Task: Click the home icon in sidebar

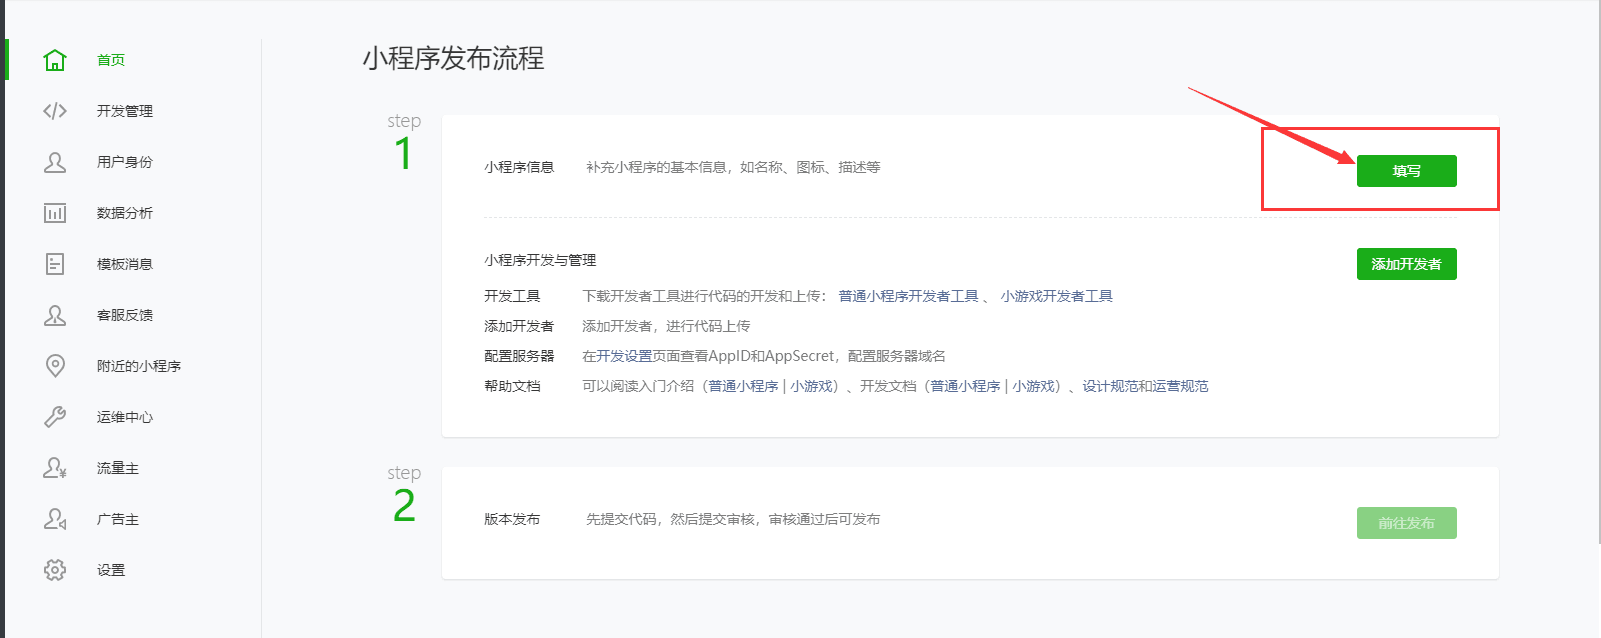Action: point(55,60)
